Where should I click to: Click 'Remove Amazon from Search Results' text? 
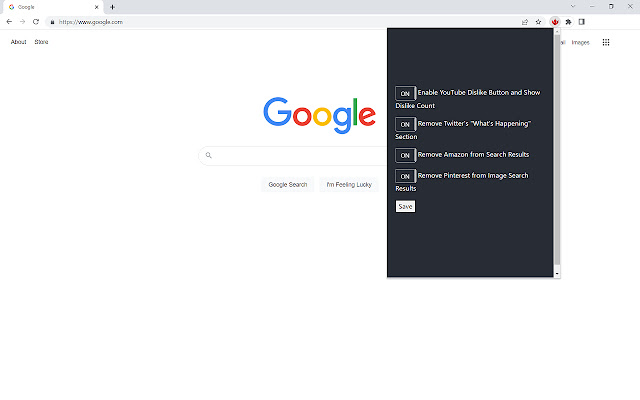point(473,154)
